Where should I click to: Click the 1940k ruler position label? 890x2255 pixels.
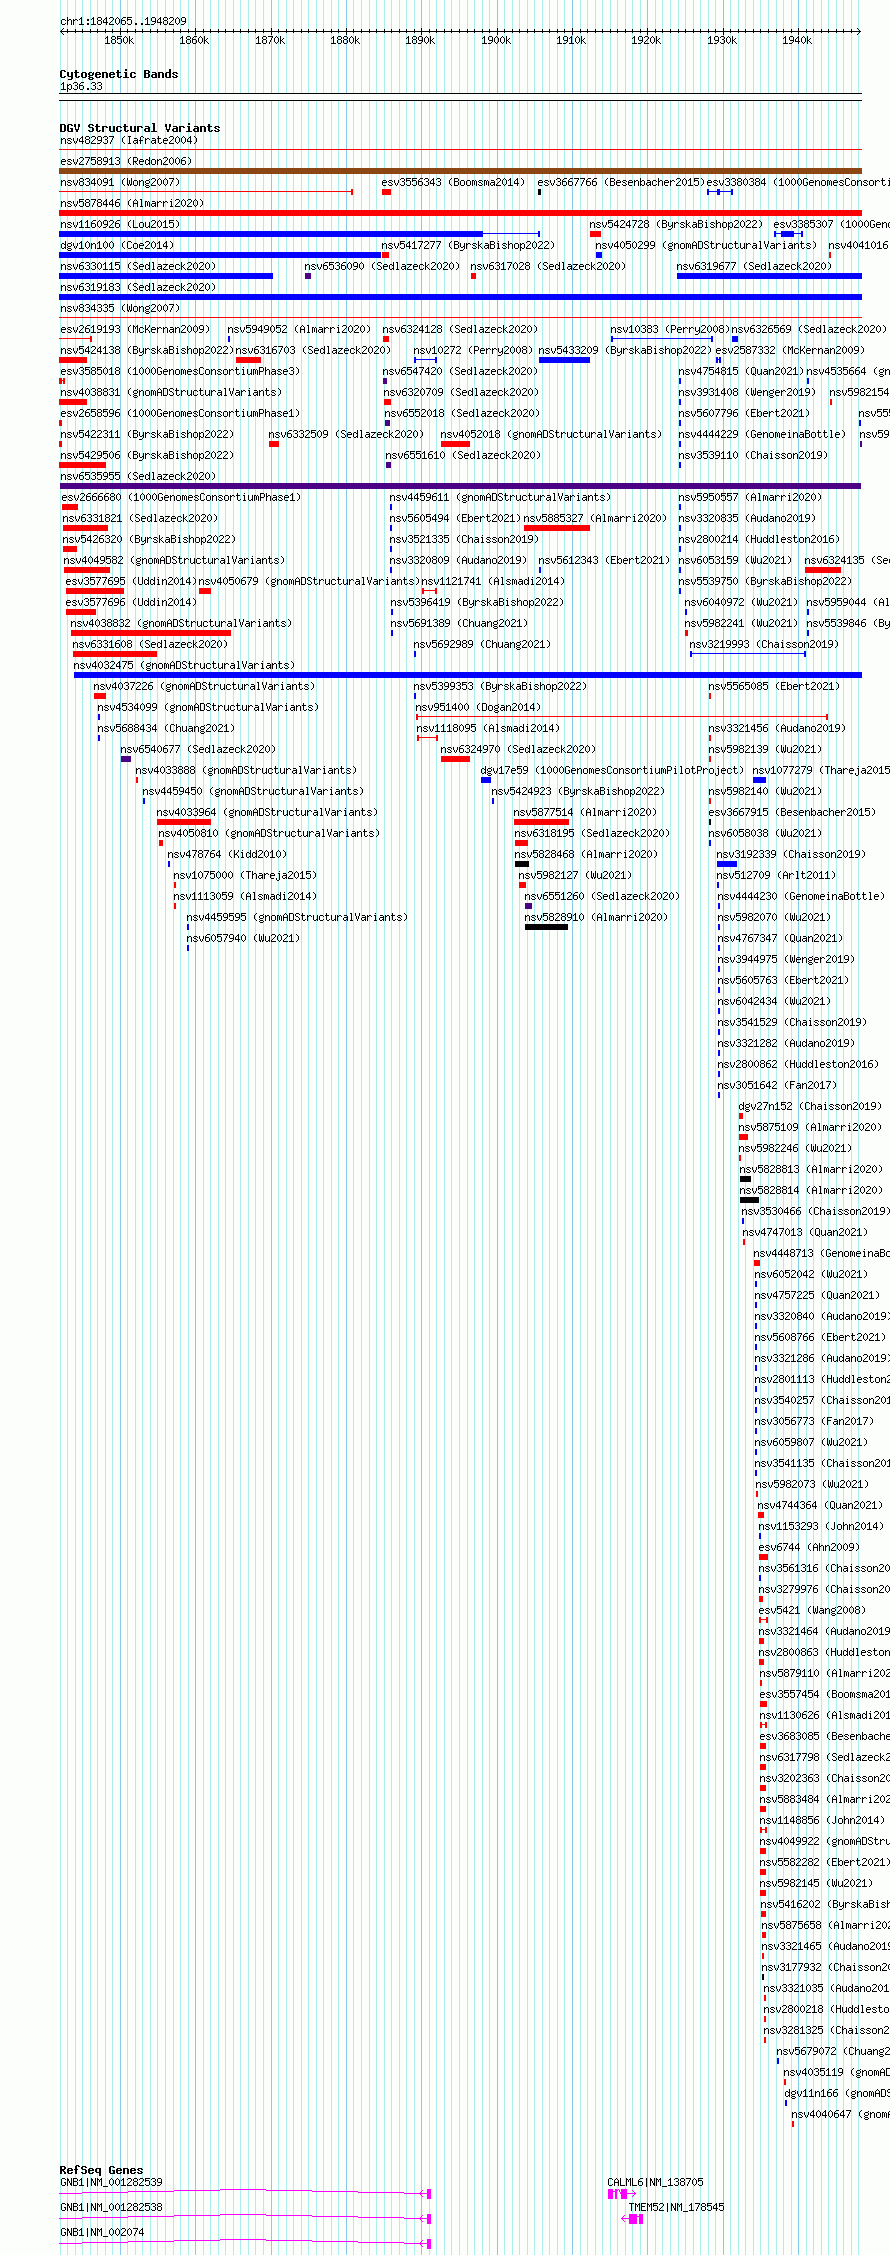(x=797, y=41)
